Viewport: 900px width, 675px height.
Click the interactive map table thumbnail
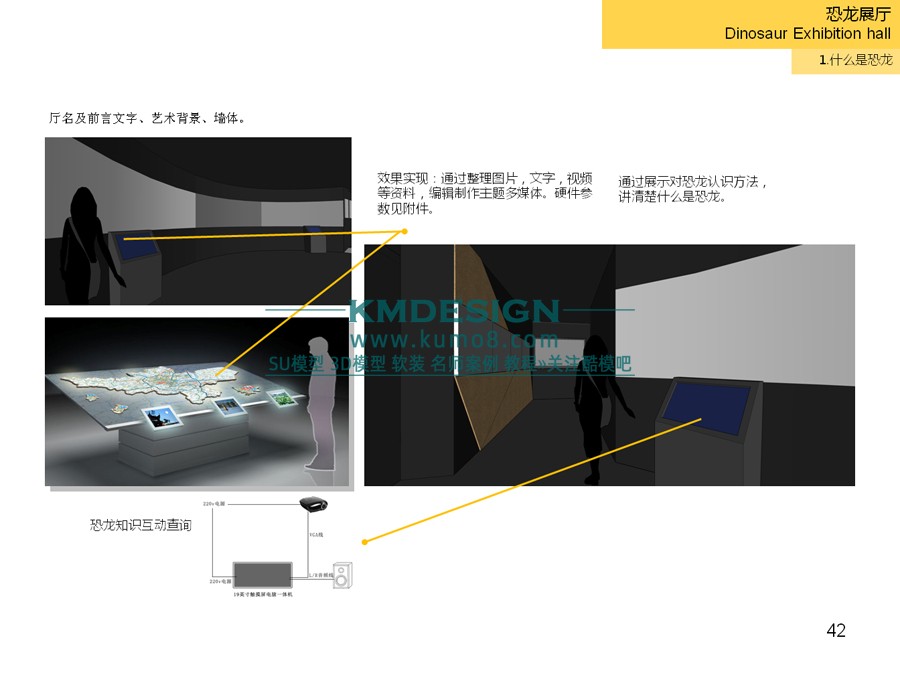[x=197, y=402]
